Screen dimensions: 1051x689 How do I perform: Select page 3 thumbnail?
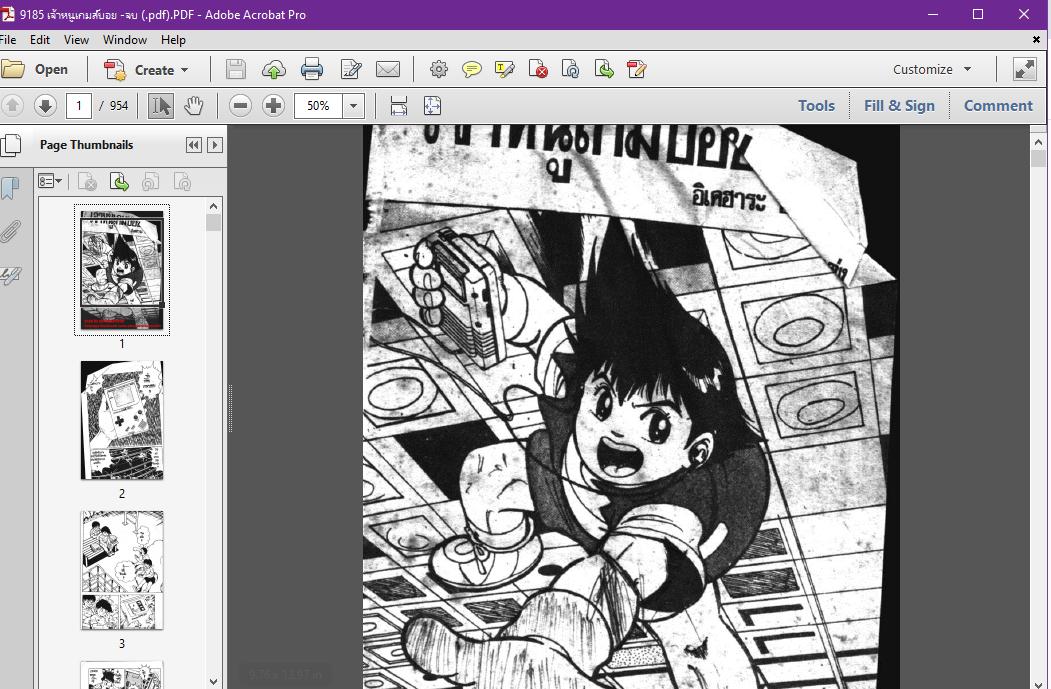pos(122,570)
